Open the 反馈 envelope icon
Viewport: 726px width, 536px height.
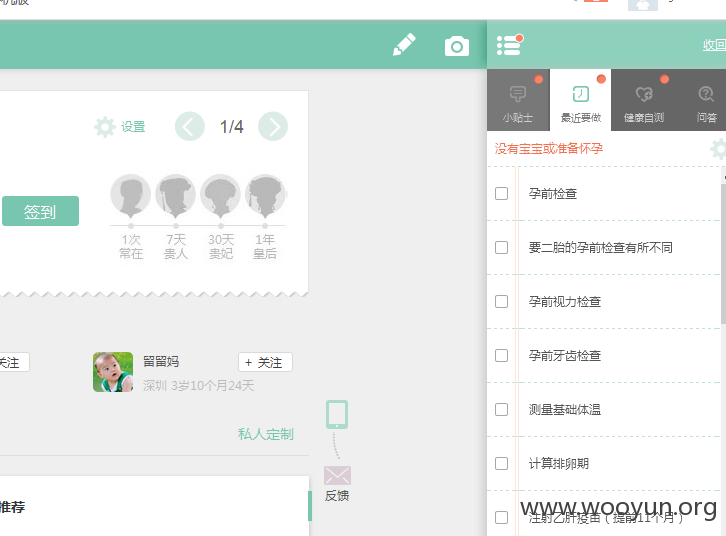337,476
